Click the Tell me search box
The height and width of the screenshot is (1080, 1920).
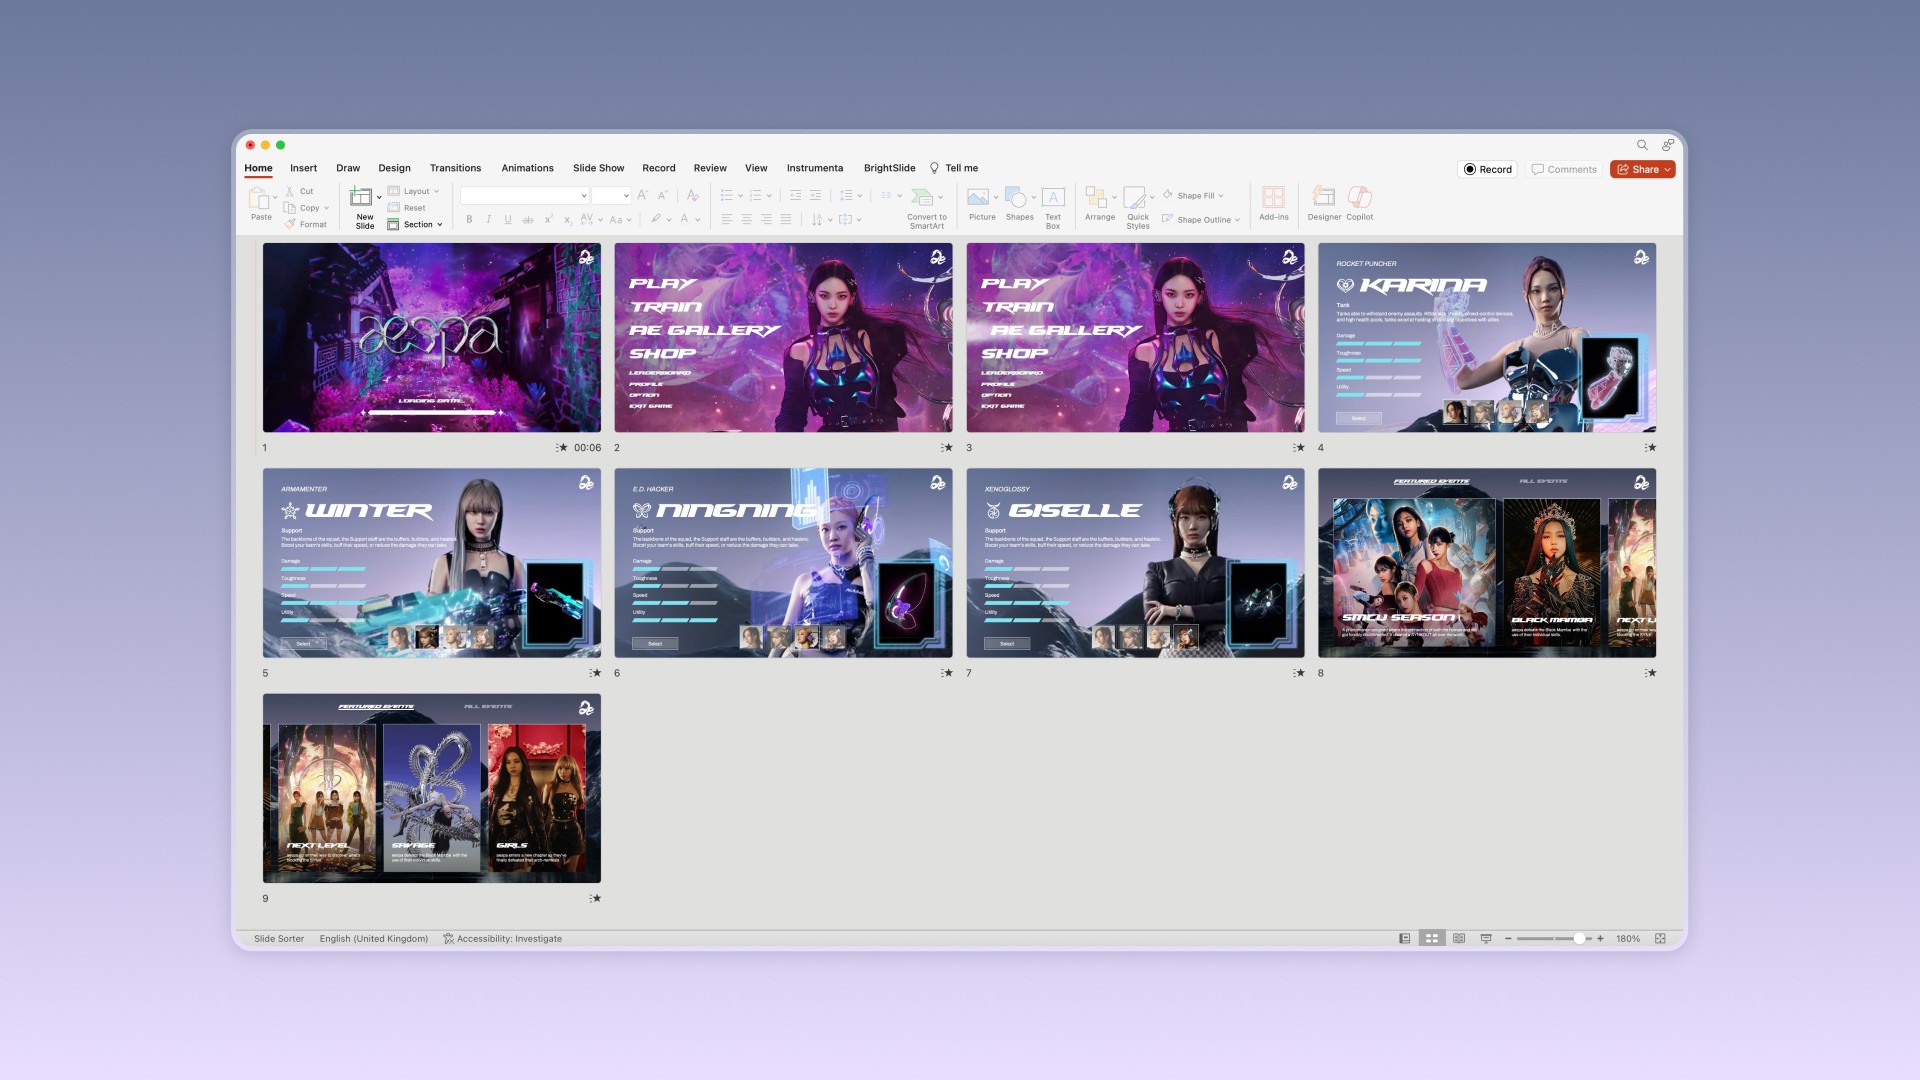point(954,168)
